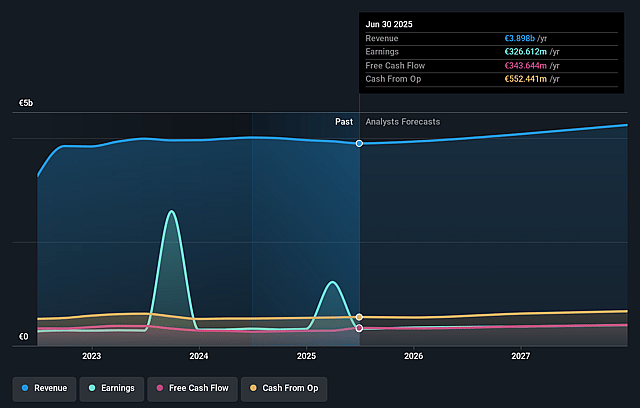Screen dimensions: 640x408
Task: Click the 2026 x-axis label
Action: pyautogui.click(x=413, y=356)
